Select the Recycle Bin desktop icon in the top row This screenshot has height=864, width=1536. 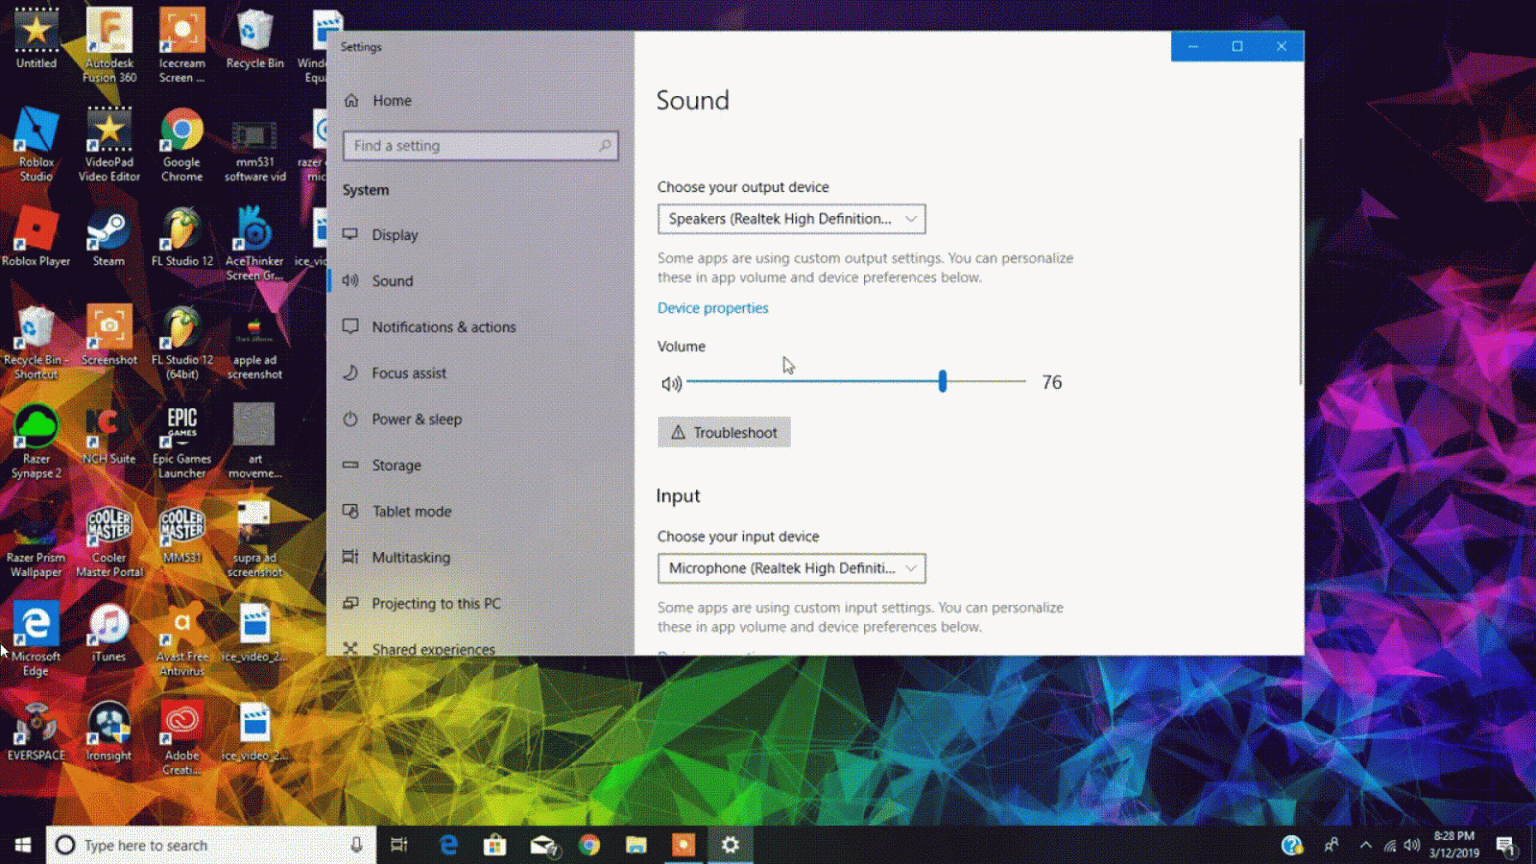(255, 40)
